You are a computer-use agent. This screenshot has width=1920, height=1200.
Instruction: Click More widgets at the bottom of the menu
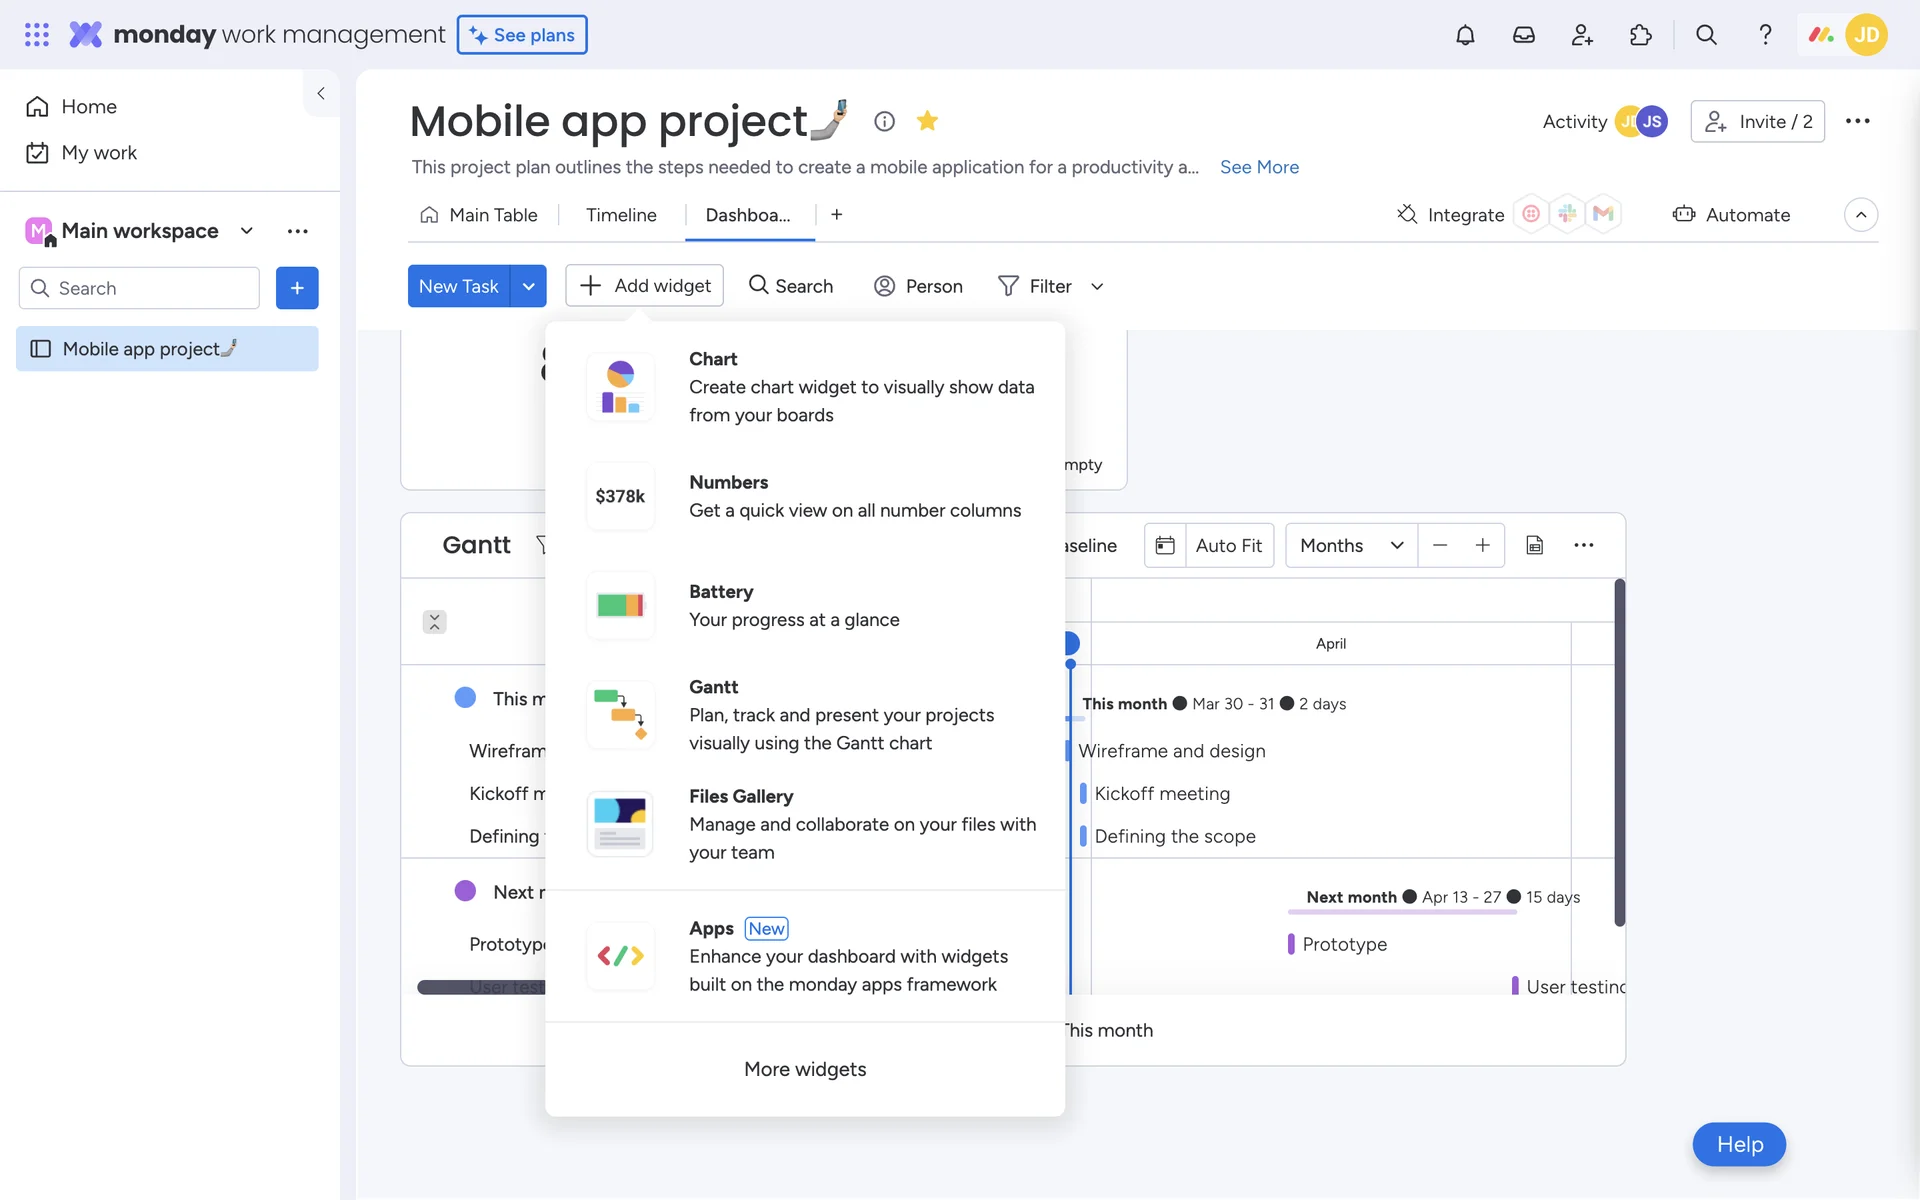click(x=805, y=1069)
